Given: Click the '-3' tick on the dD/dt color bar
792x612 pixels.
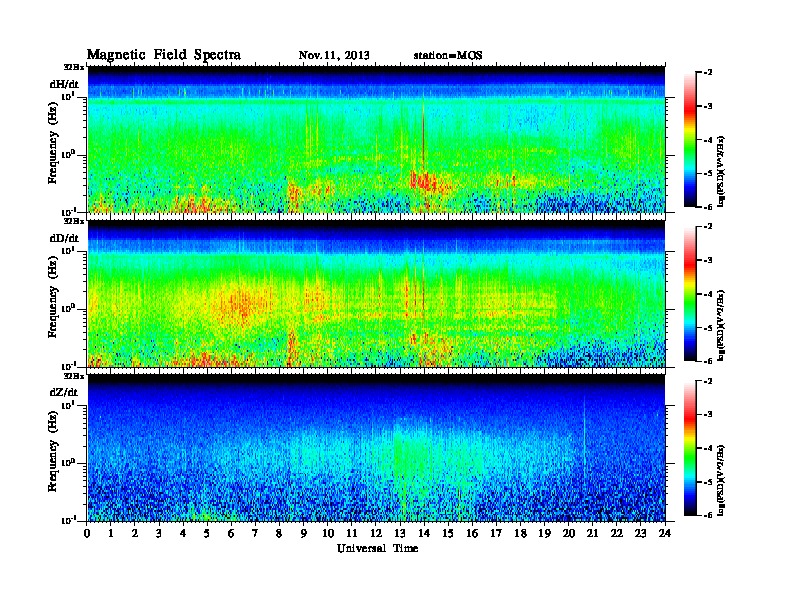Looking at the screenshot, I should click(708, 260).
